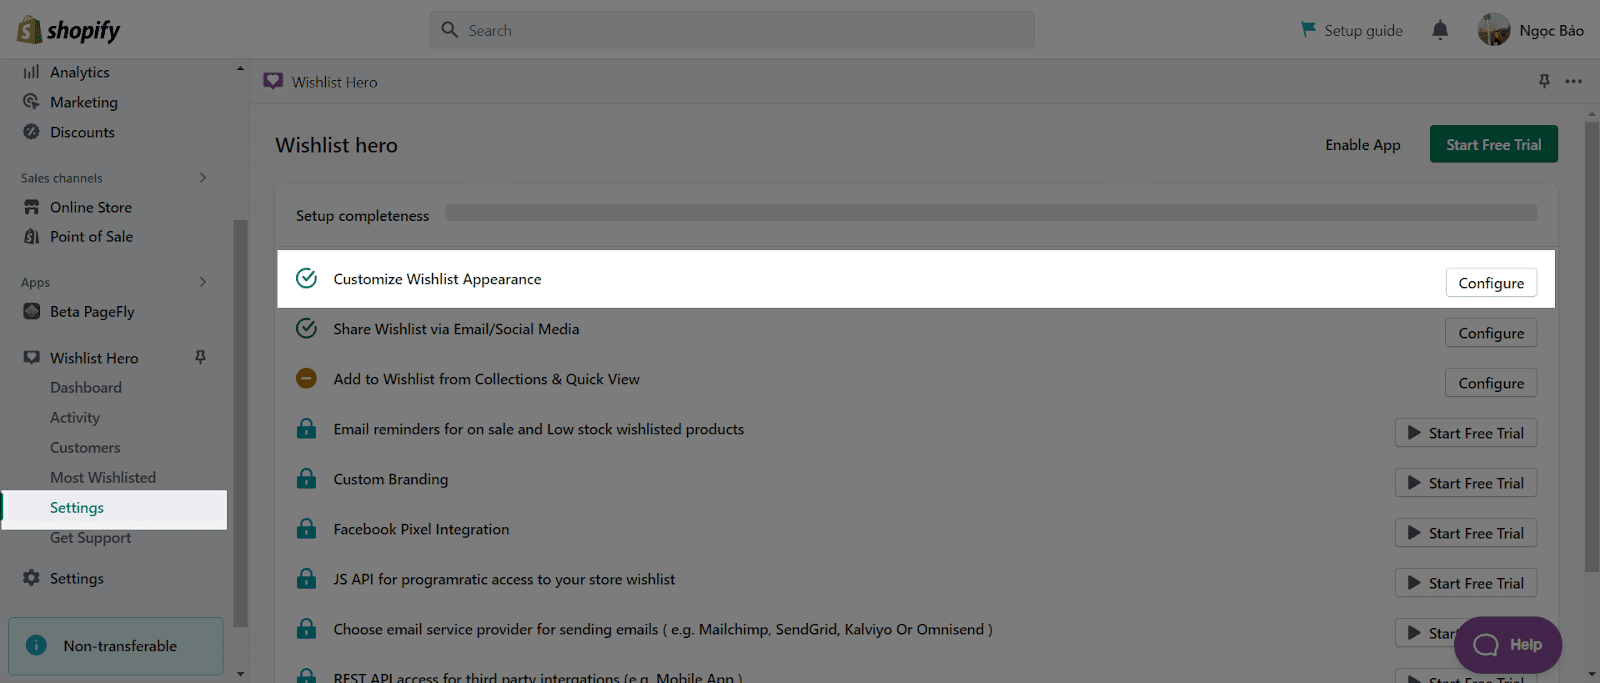Click the sidebar scroll down arrow
1600x683 pixels.
click(240, 674)
